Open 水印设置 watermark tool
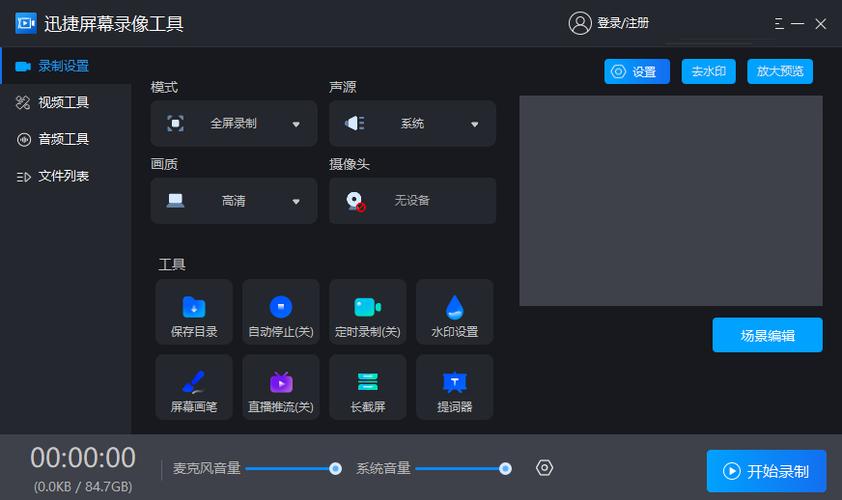Screen dimensions: 842x500 click(x=455, y=312)
